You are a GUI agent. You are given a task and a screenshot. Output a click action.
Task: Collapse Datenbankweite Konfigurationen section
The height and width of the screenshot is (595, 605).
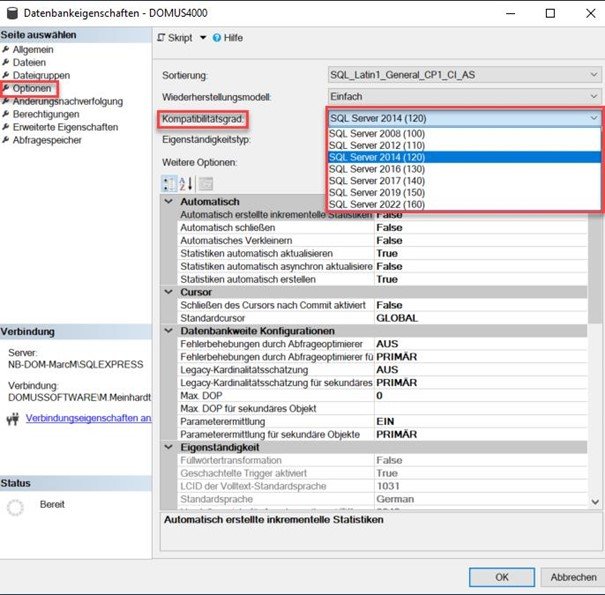click(169, 331)
